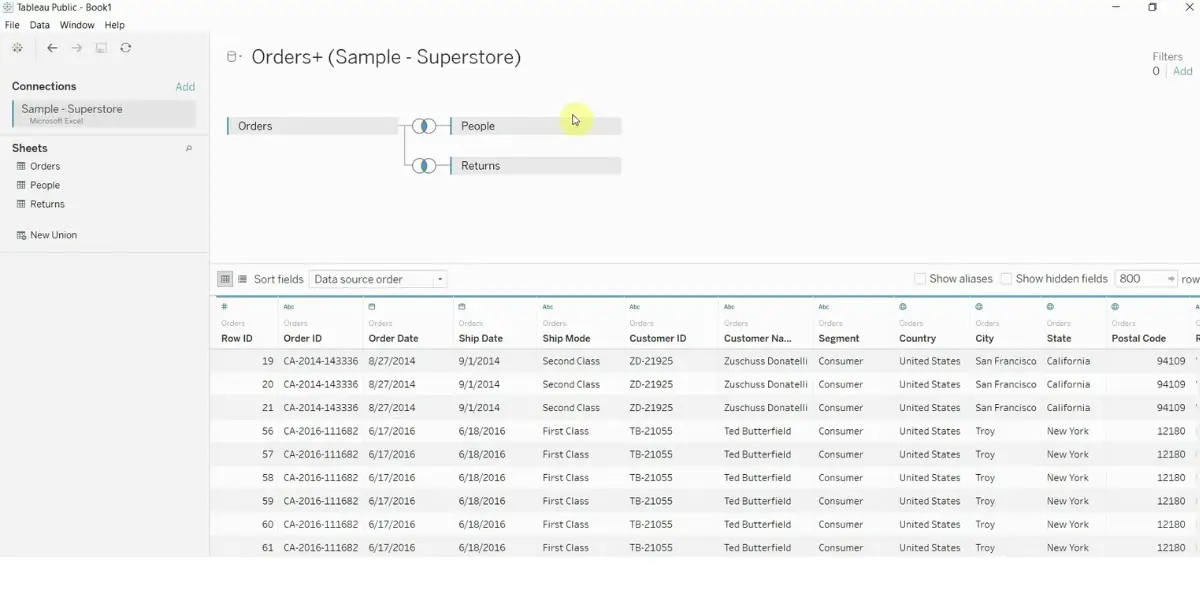1200x600 pixels.
Task: Click the database icon beside data source title
Action: click(x=233, y=57)
